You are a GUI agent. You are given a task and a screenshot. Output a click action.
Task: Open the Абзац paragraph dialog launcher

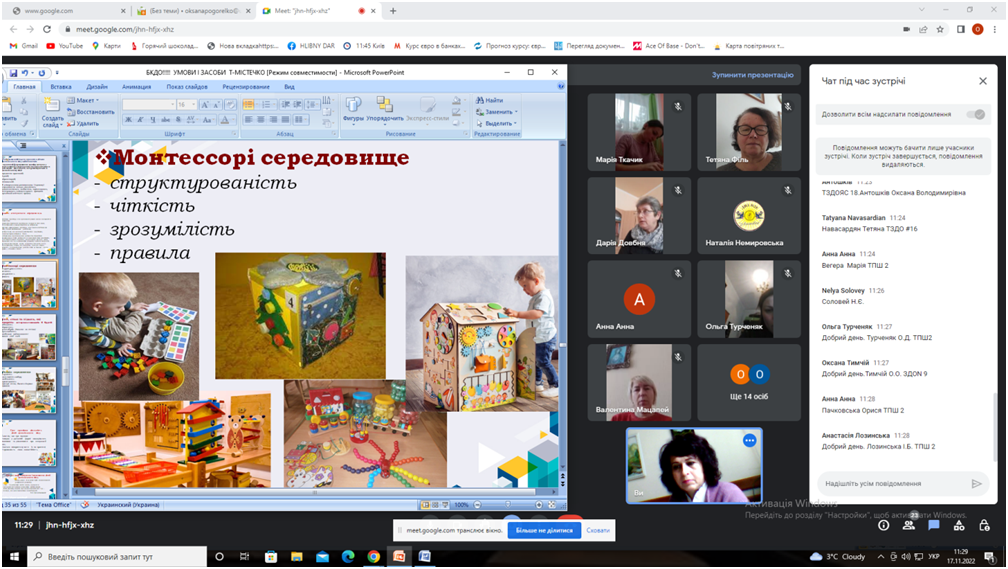(x=334, y=134)
